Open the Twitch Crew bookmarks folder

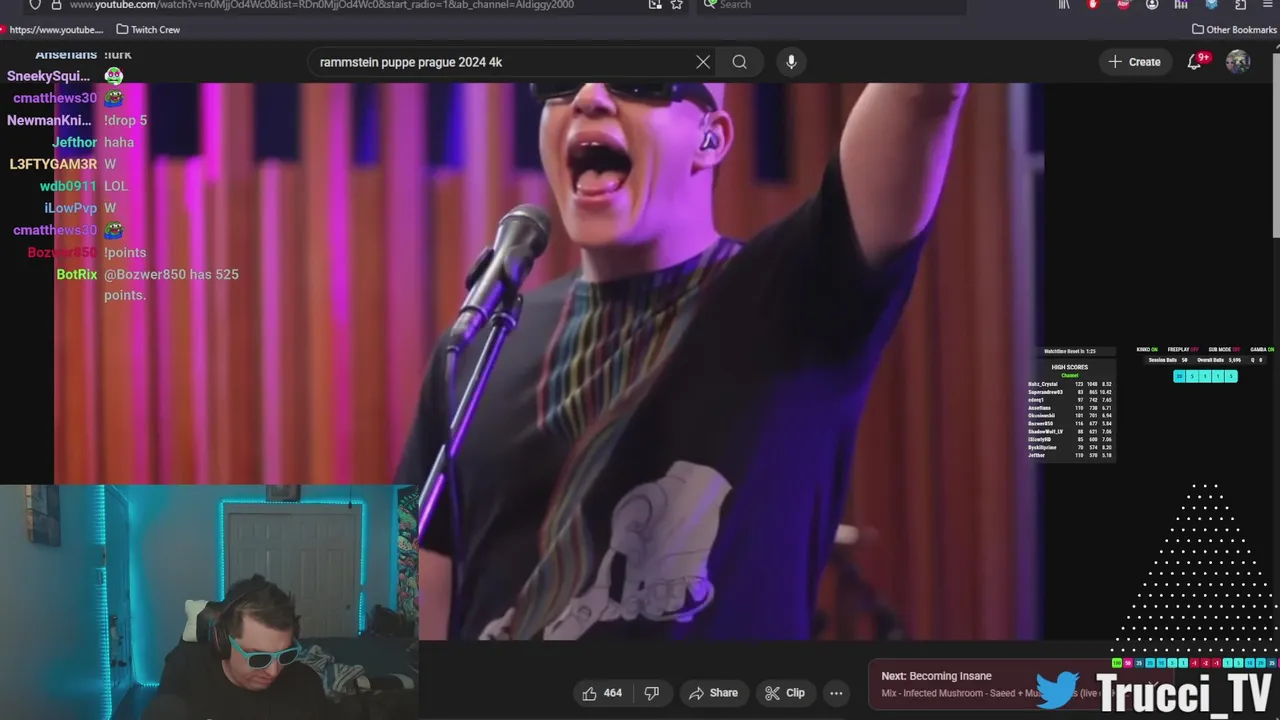(x=148, y=30)
